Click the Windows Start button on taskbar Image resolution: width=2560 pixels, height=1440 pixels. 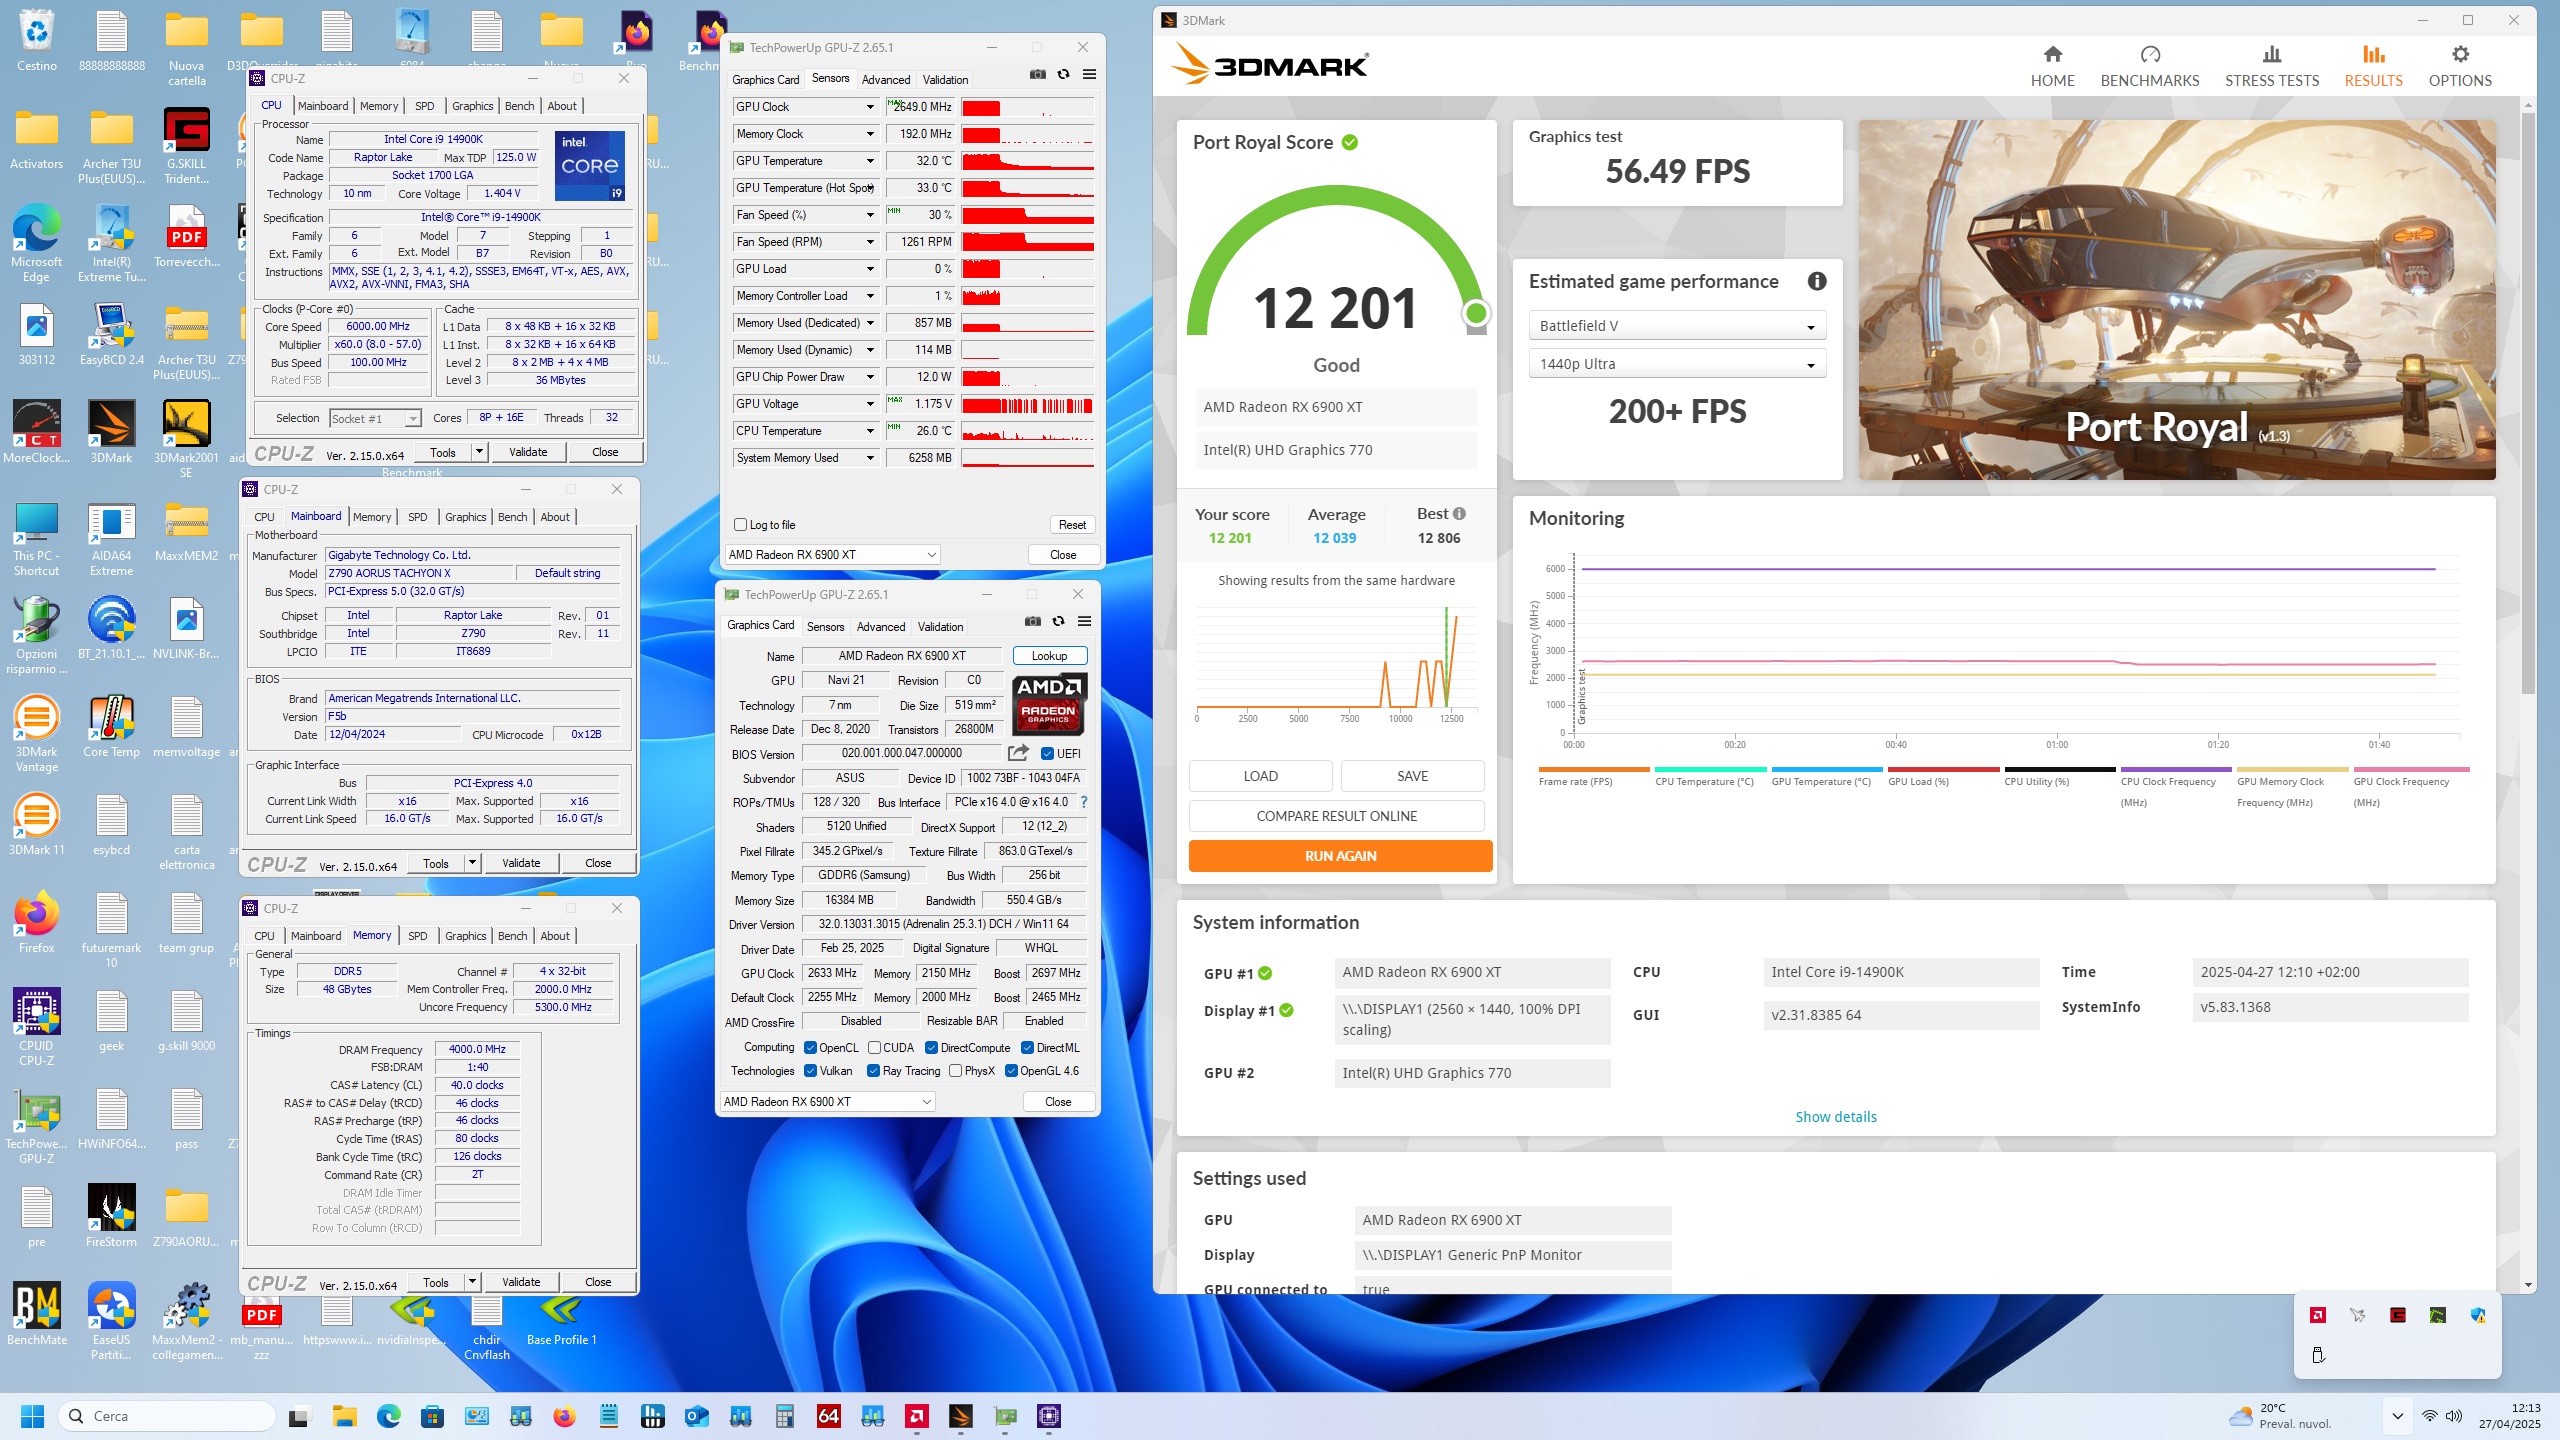pos(32,1416)
